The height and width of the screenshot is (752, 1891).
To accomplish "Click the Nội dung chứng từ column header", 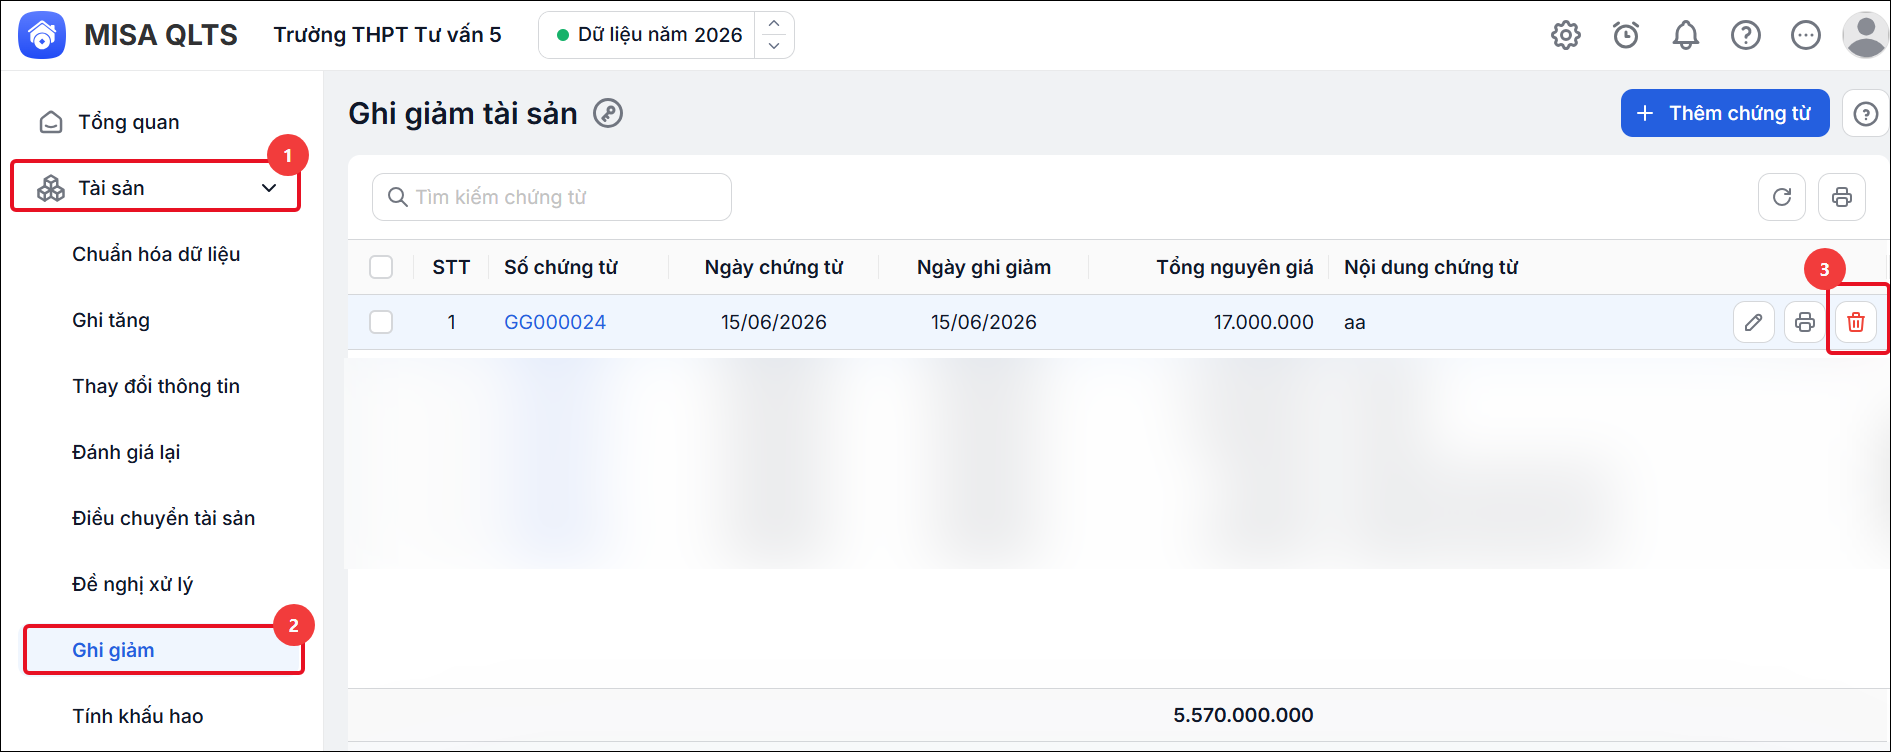I will [1431, 267].
